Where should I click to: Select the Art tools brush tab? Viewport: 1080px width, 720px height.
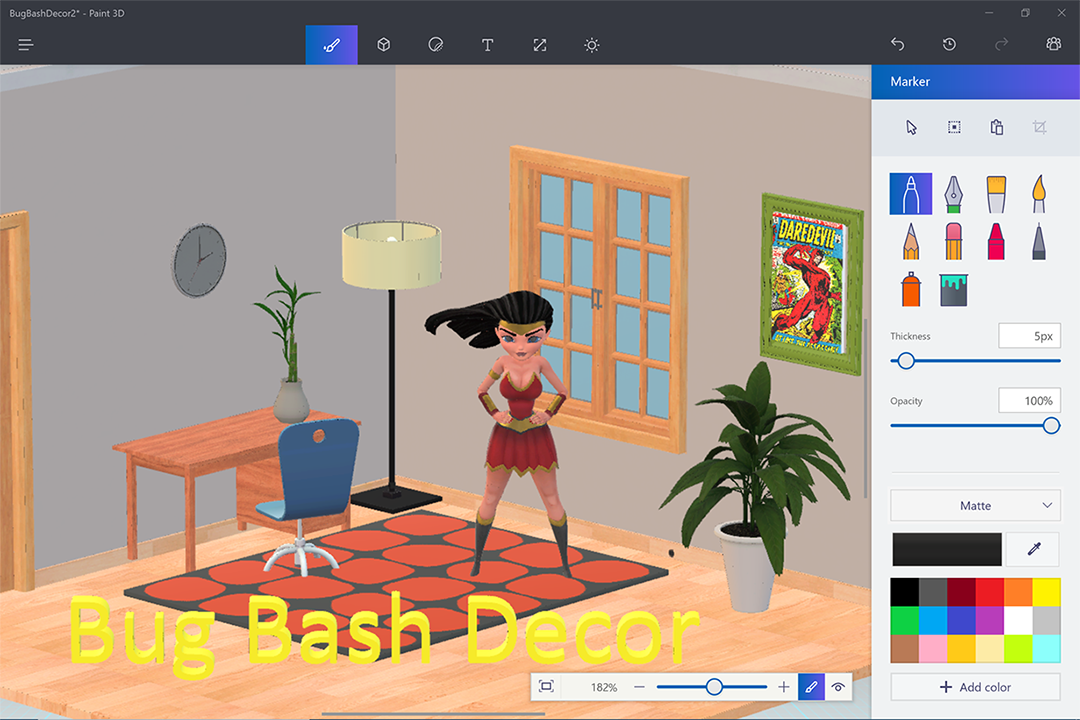[x=331, y=45]
